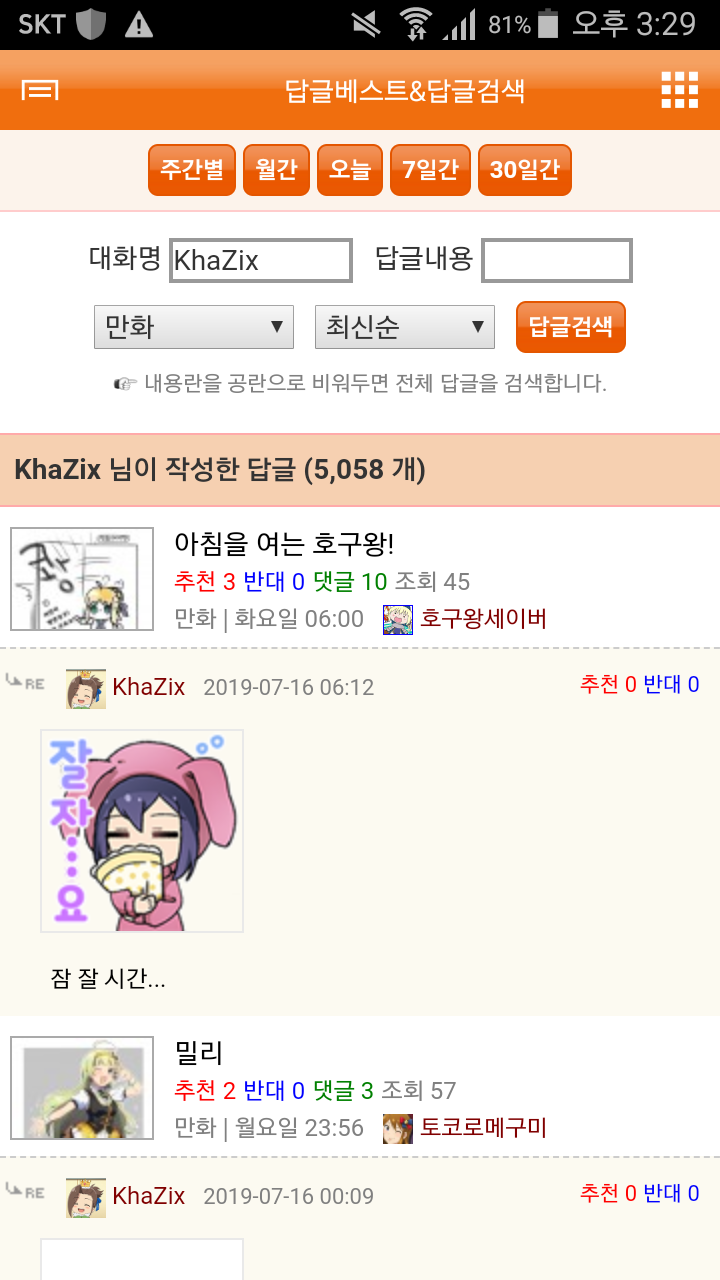This screenshot has width=720, height=1280.
Task: Tap KhaZix avatar icon on 00:09 reply
Action: point(86,1197)
